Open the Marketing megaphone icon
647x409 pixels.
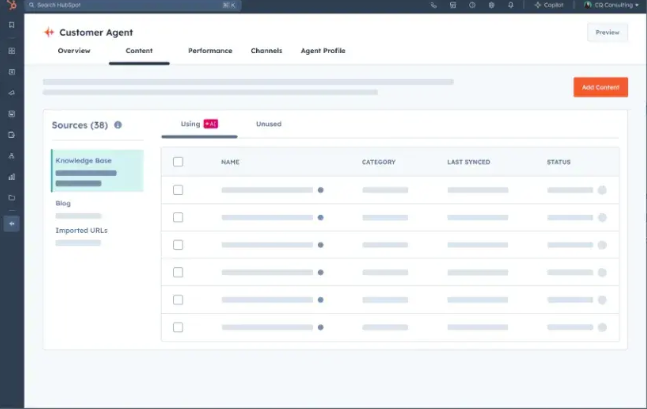(x=12, y=93)
